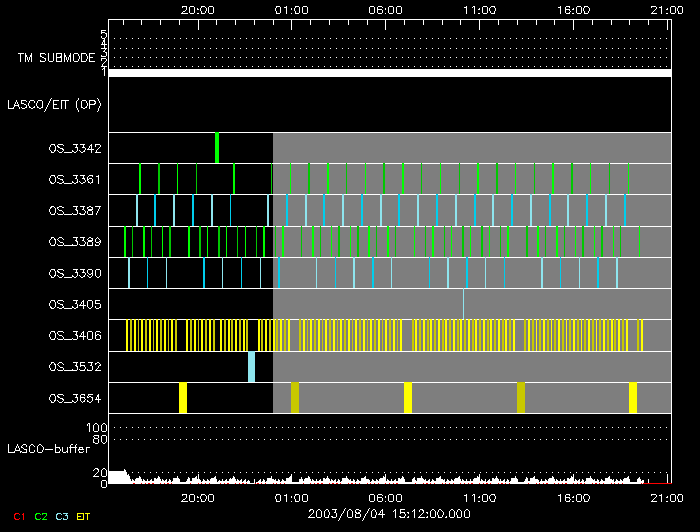Image resolution: width=700 pixels, height=532 pixels.
Task: Click the first yellow block in the OS_3654 row
Action: pyautogui.click(x=183, y=398)
